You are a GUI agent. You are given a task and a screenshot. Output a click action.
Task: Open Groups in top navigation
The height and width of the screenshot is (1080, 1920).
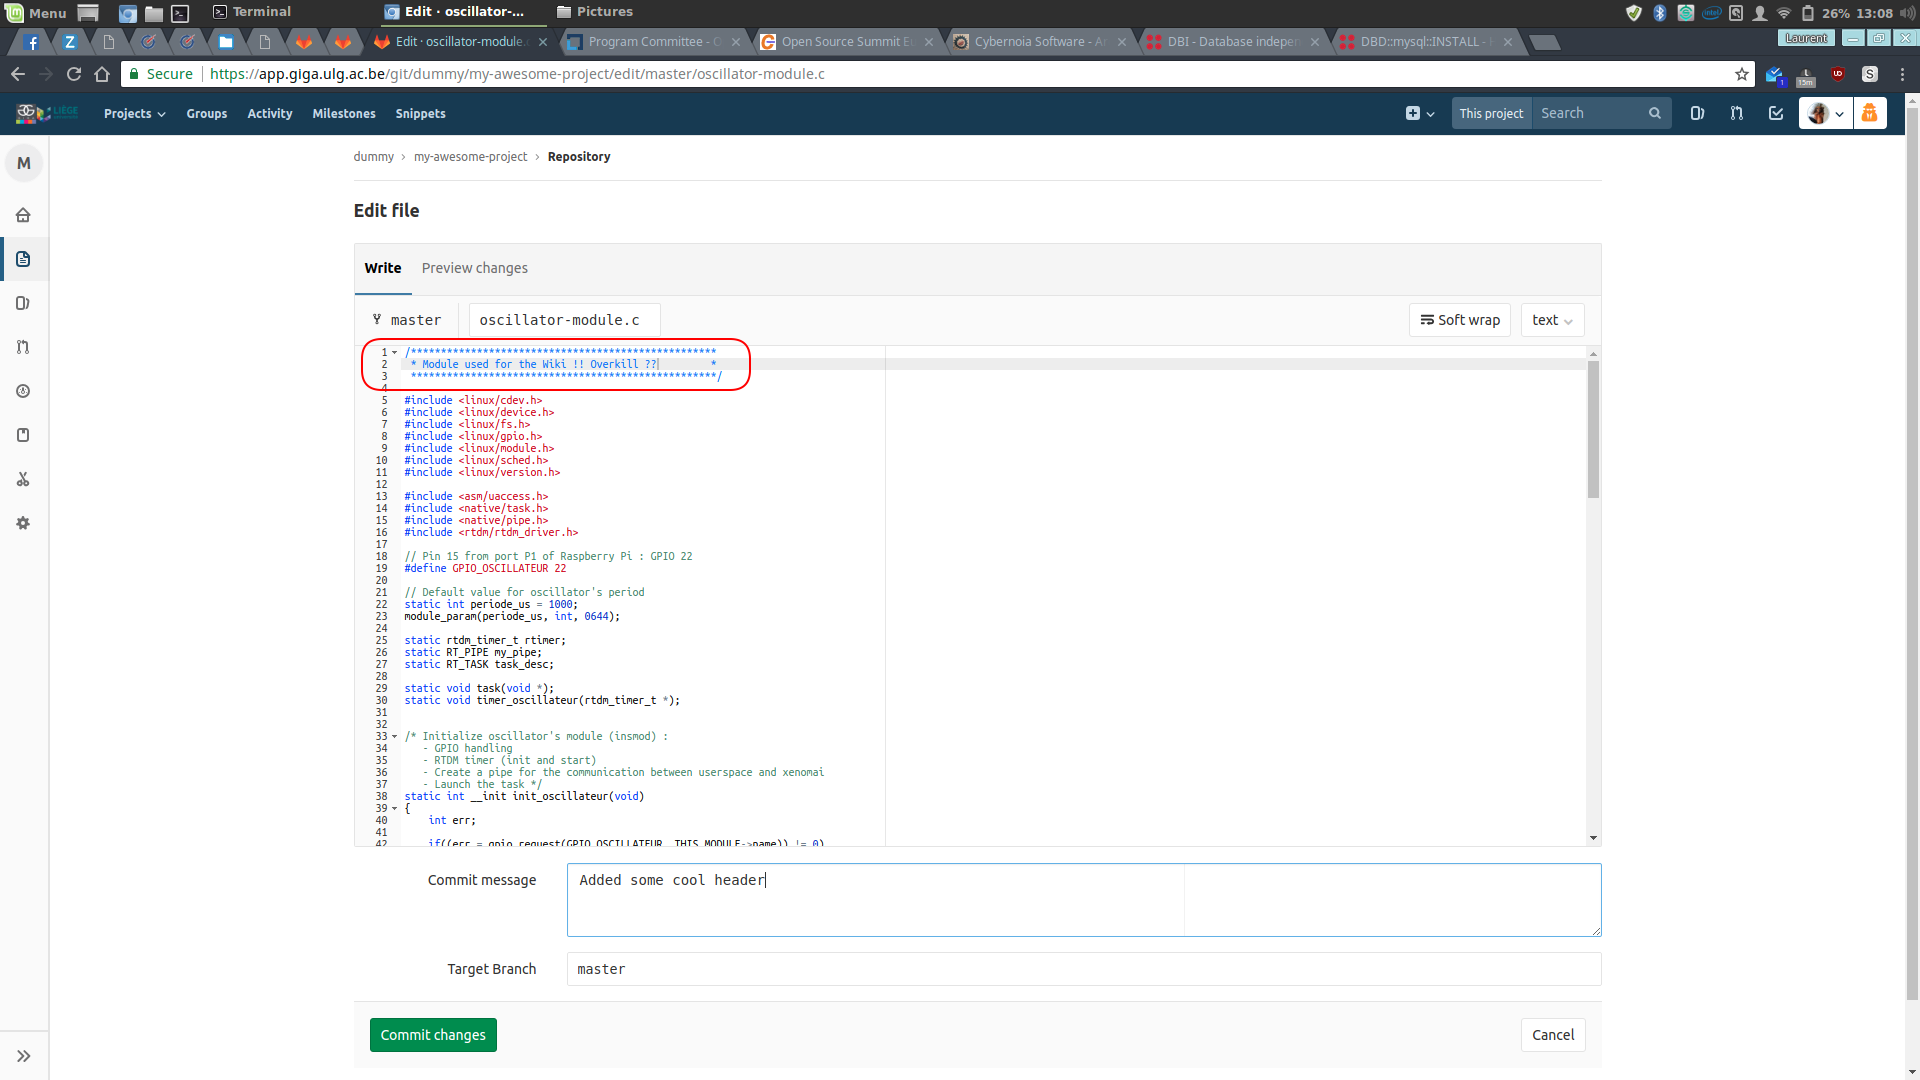coord(207,113)
